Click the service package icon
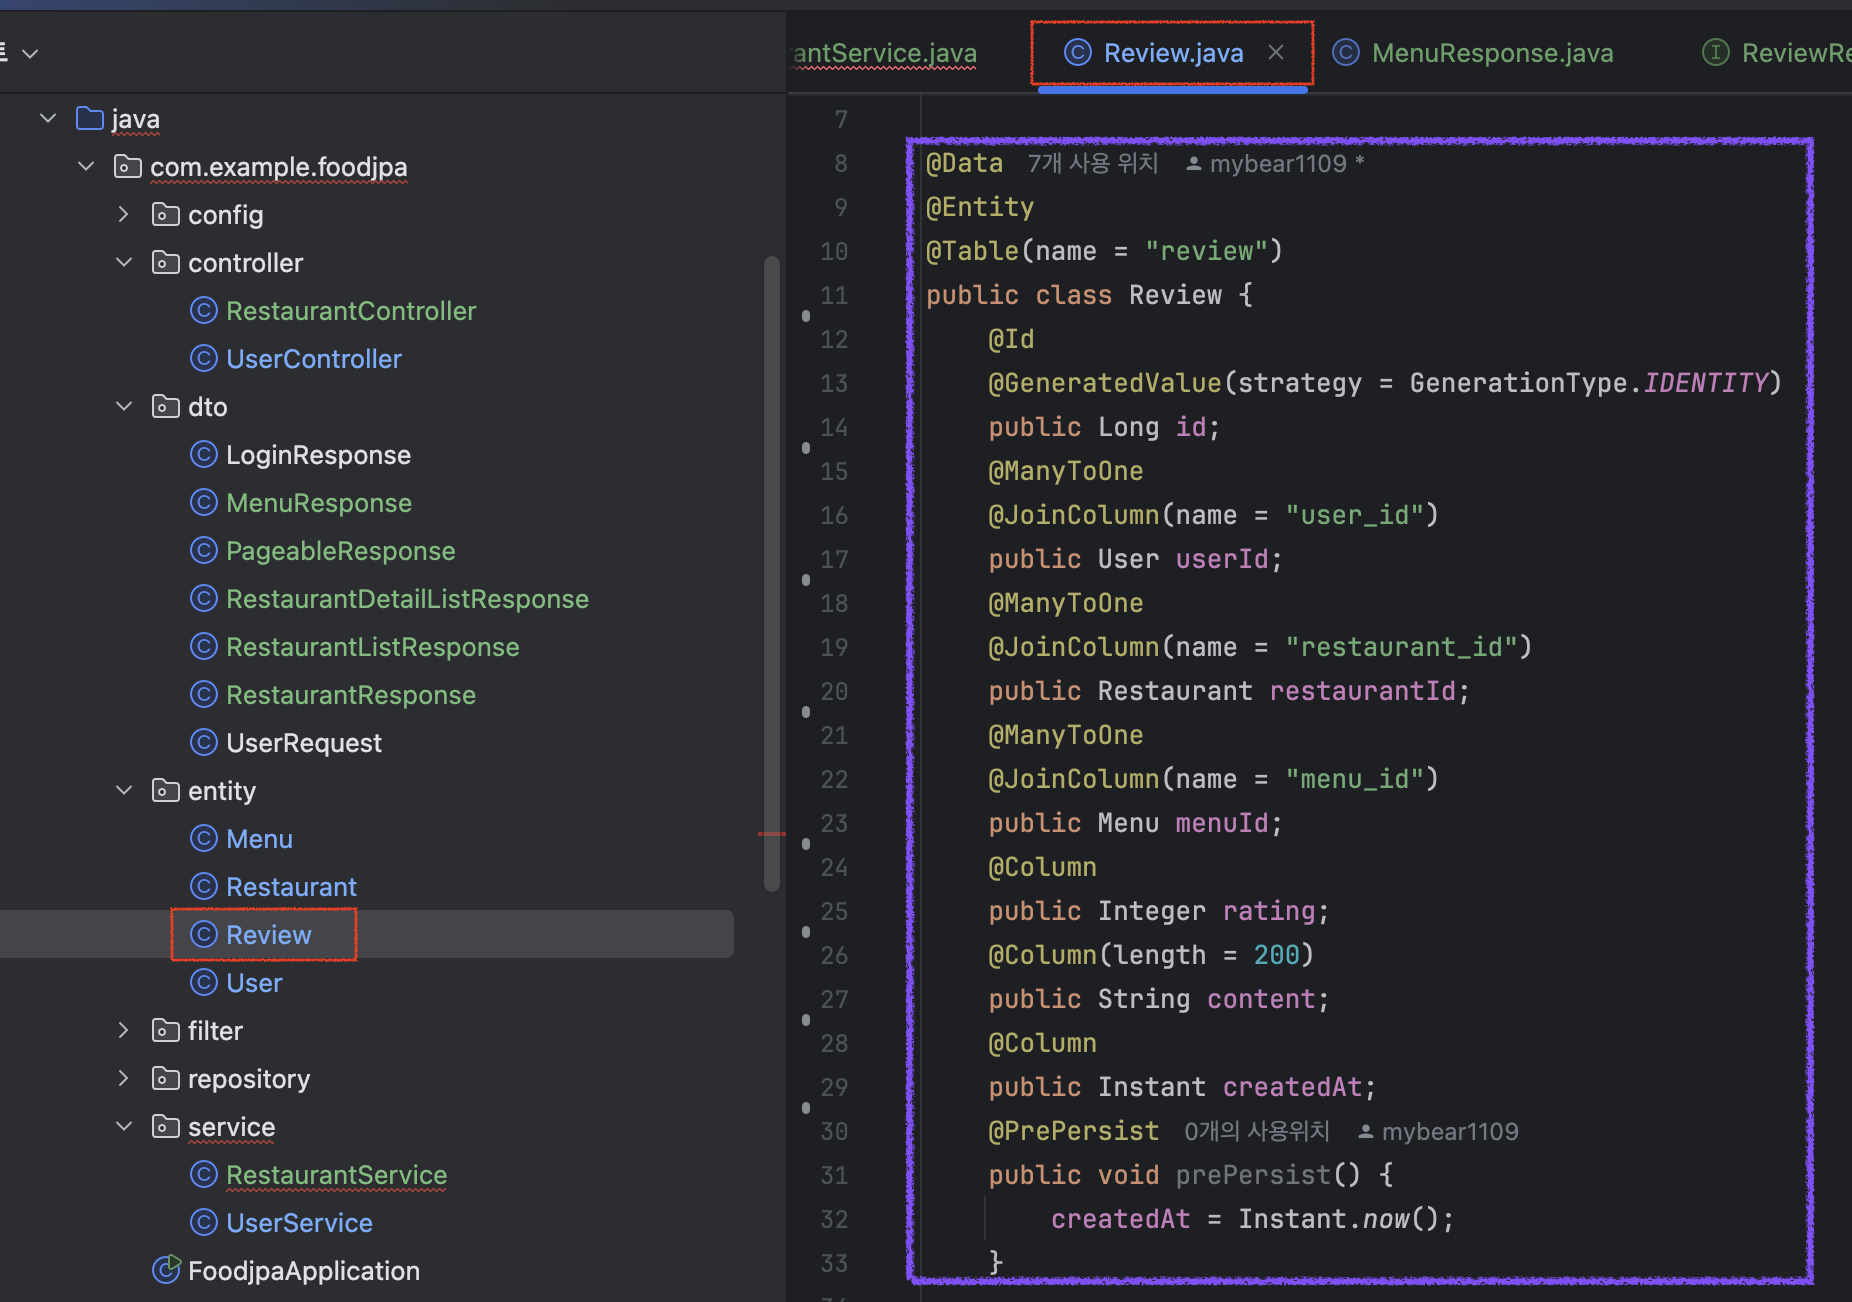Image resolution: width=1852 pixels, height=1302 pixels. point(165,1126)
